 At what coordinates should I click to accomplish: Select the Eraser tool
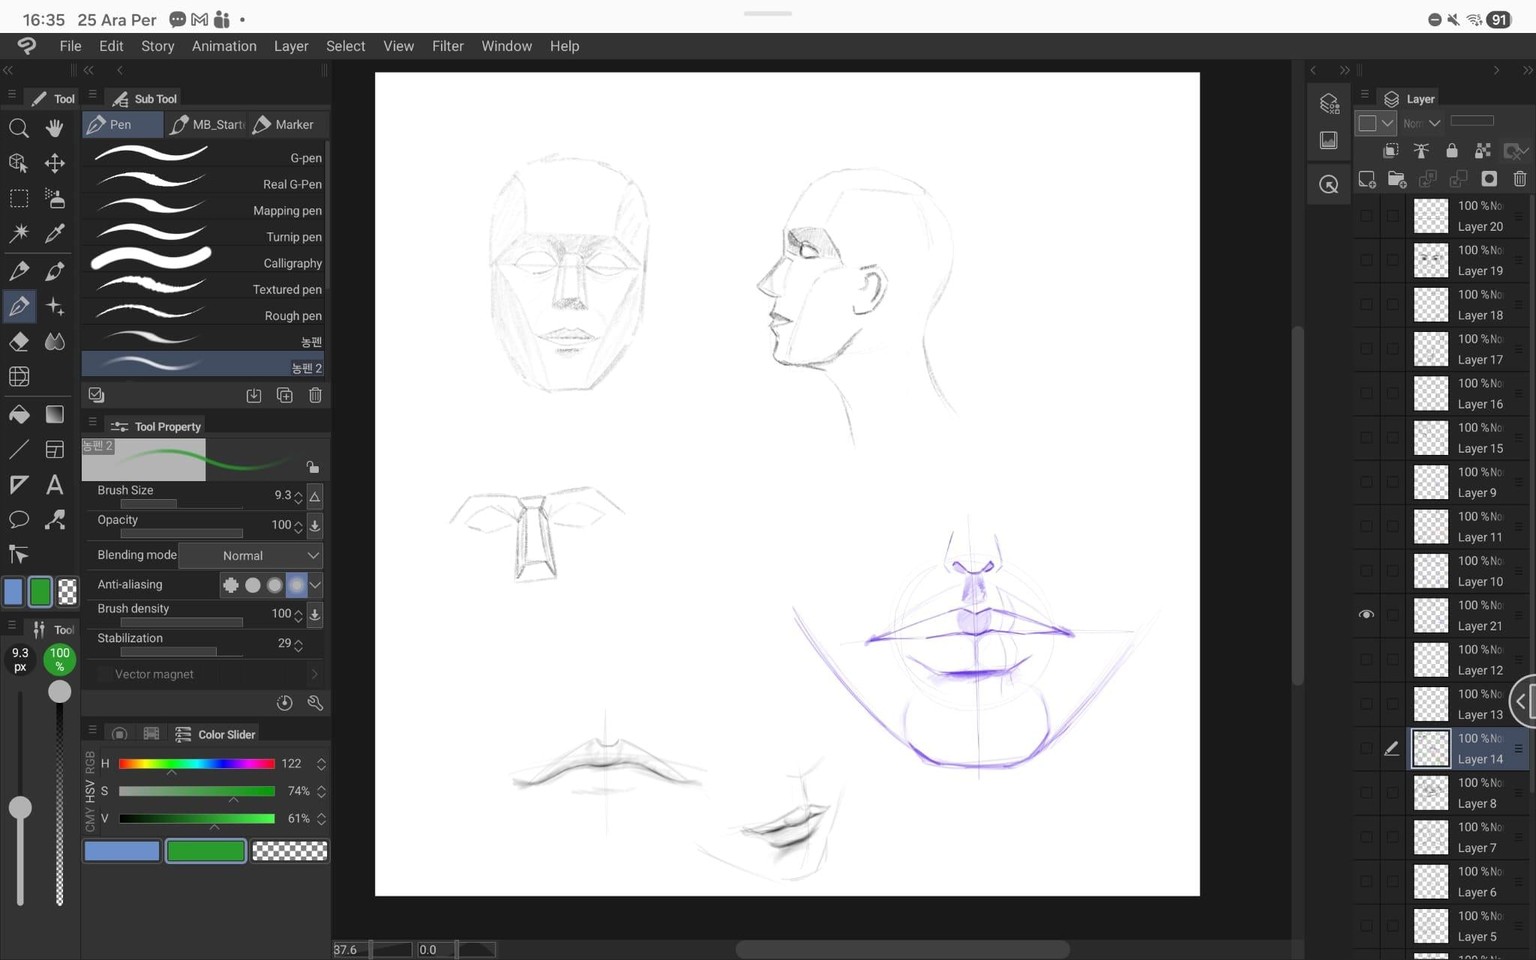[x=18, y=342]
